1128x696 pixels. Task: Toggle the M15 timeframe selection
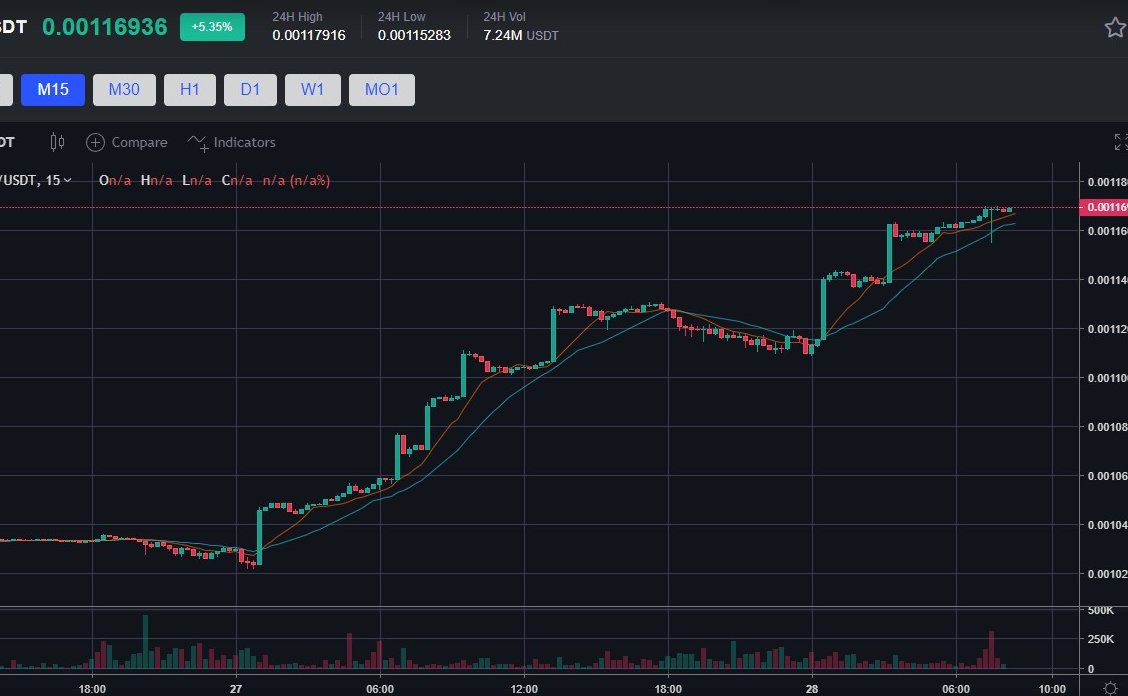click(x=52, y=89)
